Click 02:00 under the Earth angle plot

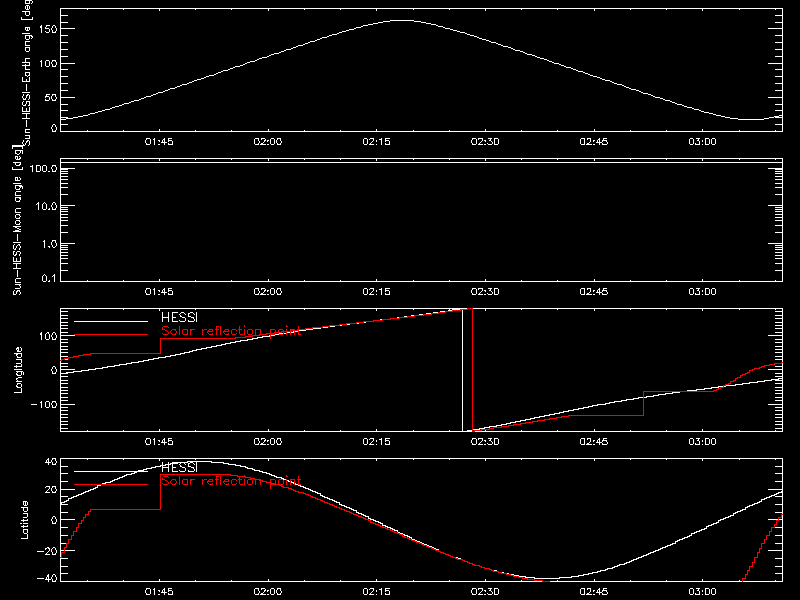tap(268, 141)
